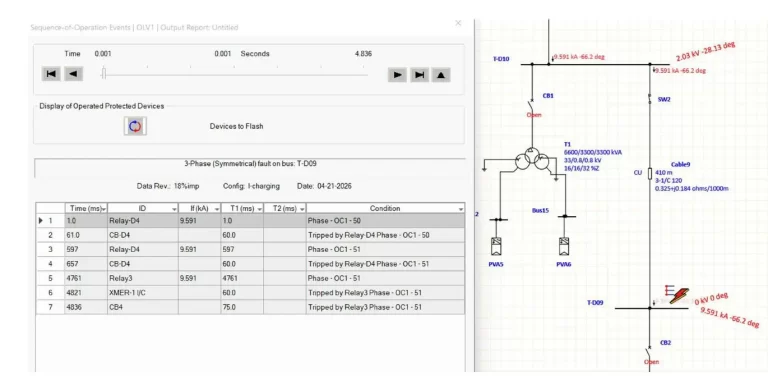The height and width of the screenshot is (376, 768).
Task: Click the 'Data Rev.: 18%imp' text
Action: pyautogui.click(x=168, y=187)
